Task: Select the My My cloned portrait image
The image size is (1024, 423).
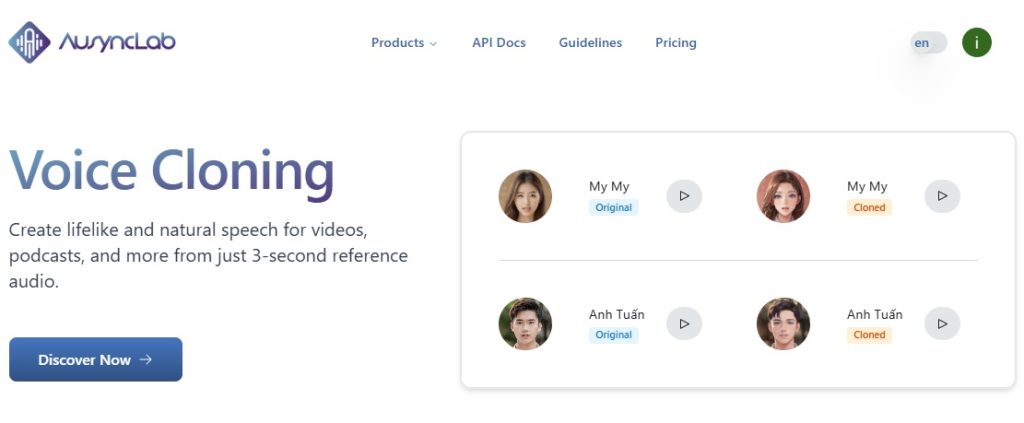Action: coord(783,196)
